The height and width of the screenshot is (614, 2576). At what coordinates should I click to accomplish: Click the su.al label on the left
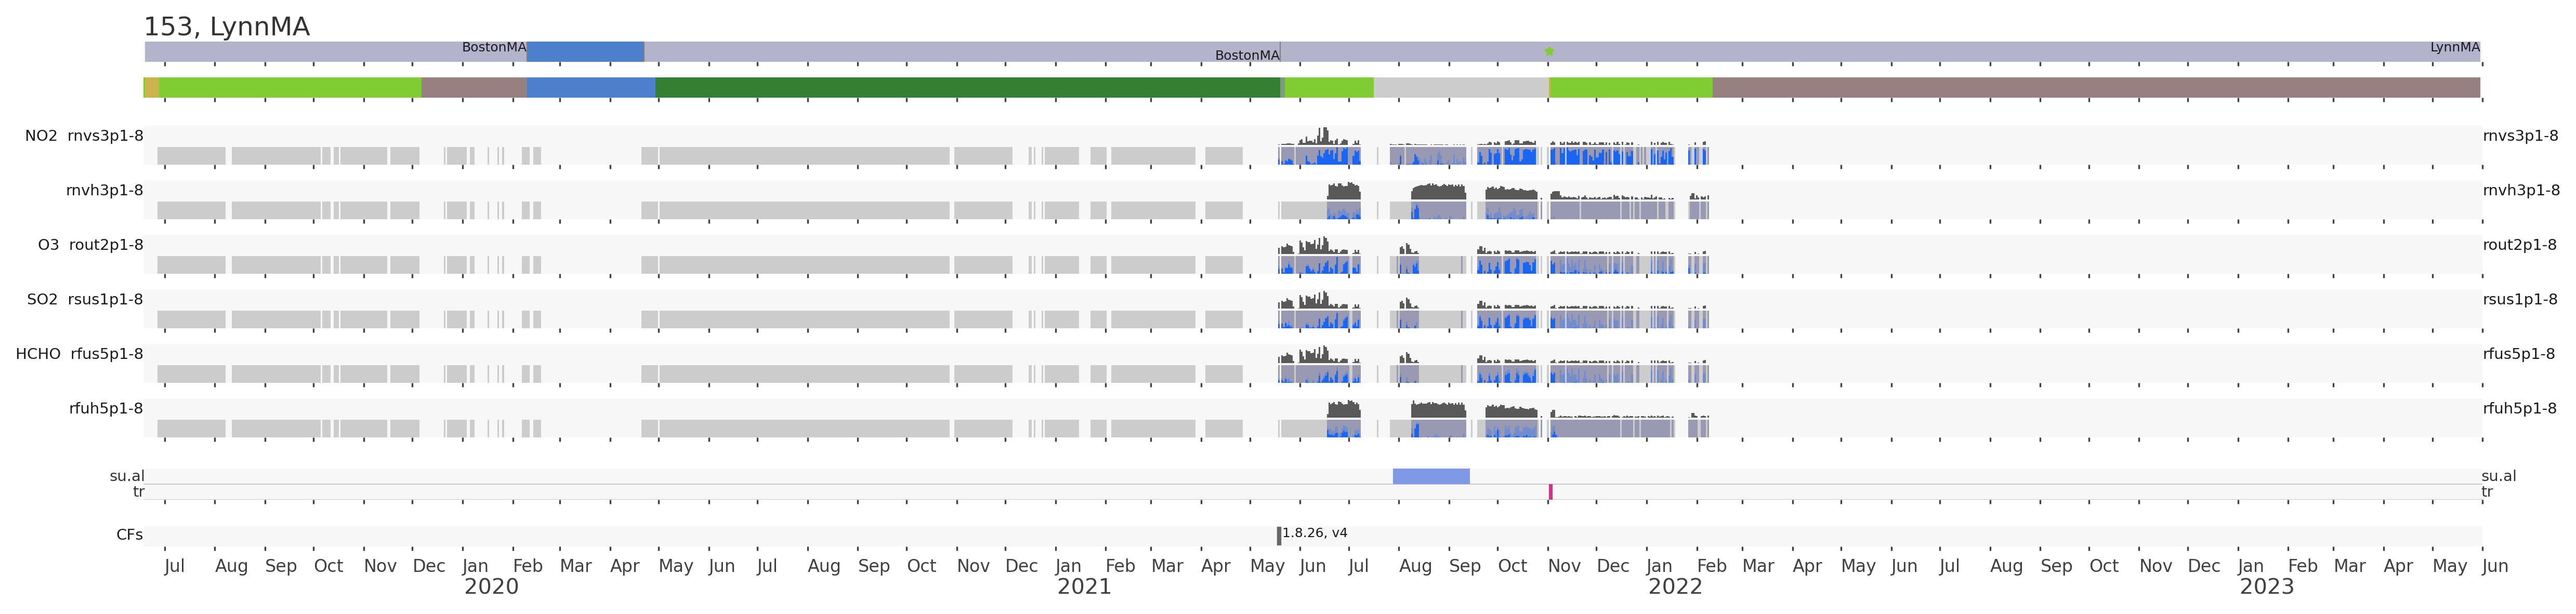click(x=127, y=476)
